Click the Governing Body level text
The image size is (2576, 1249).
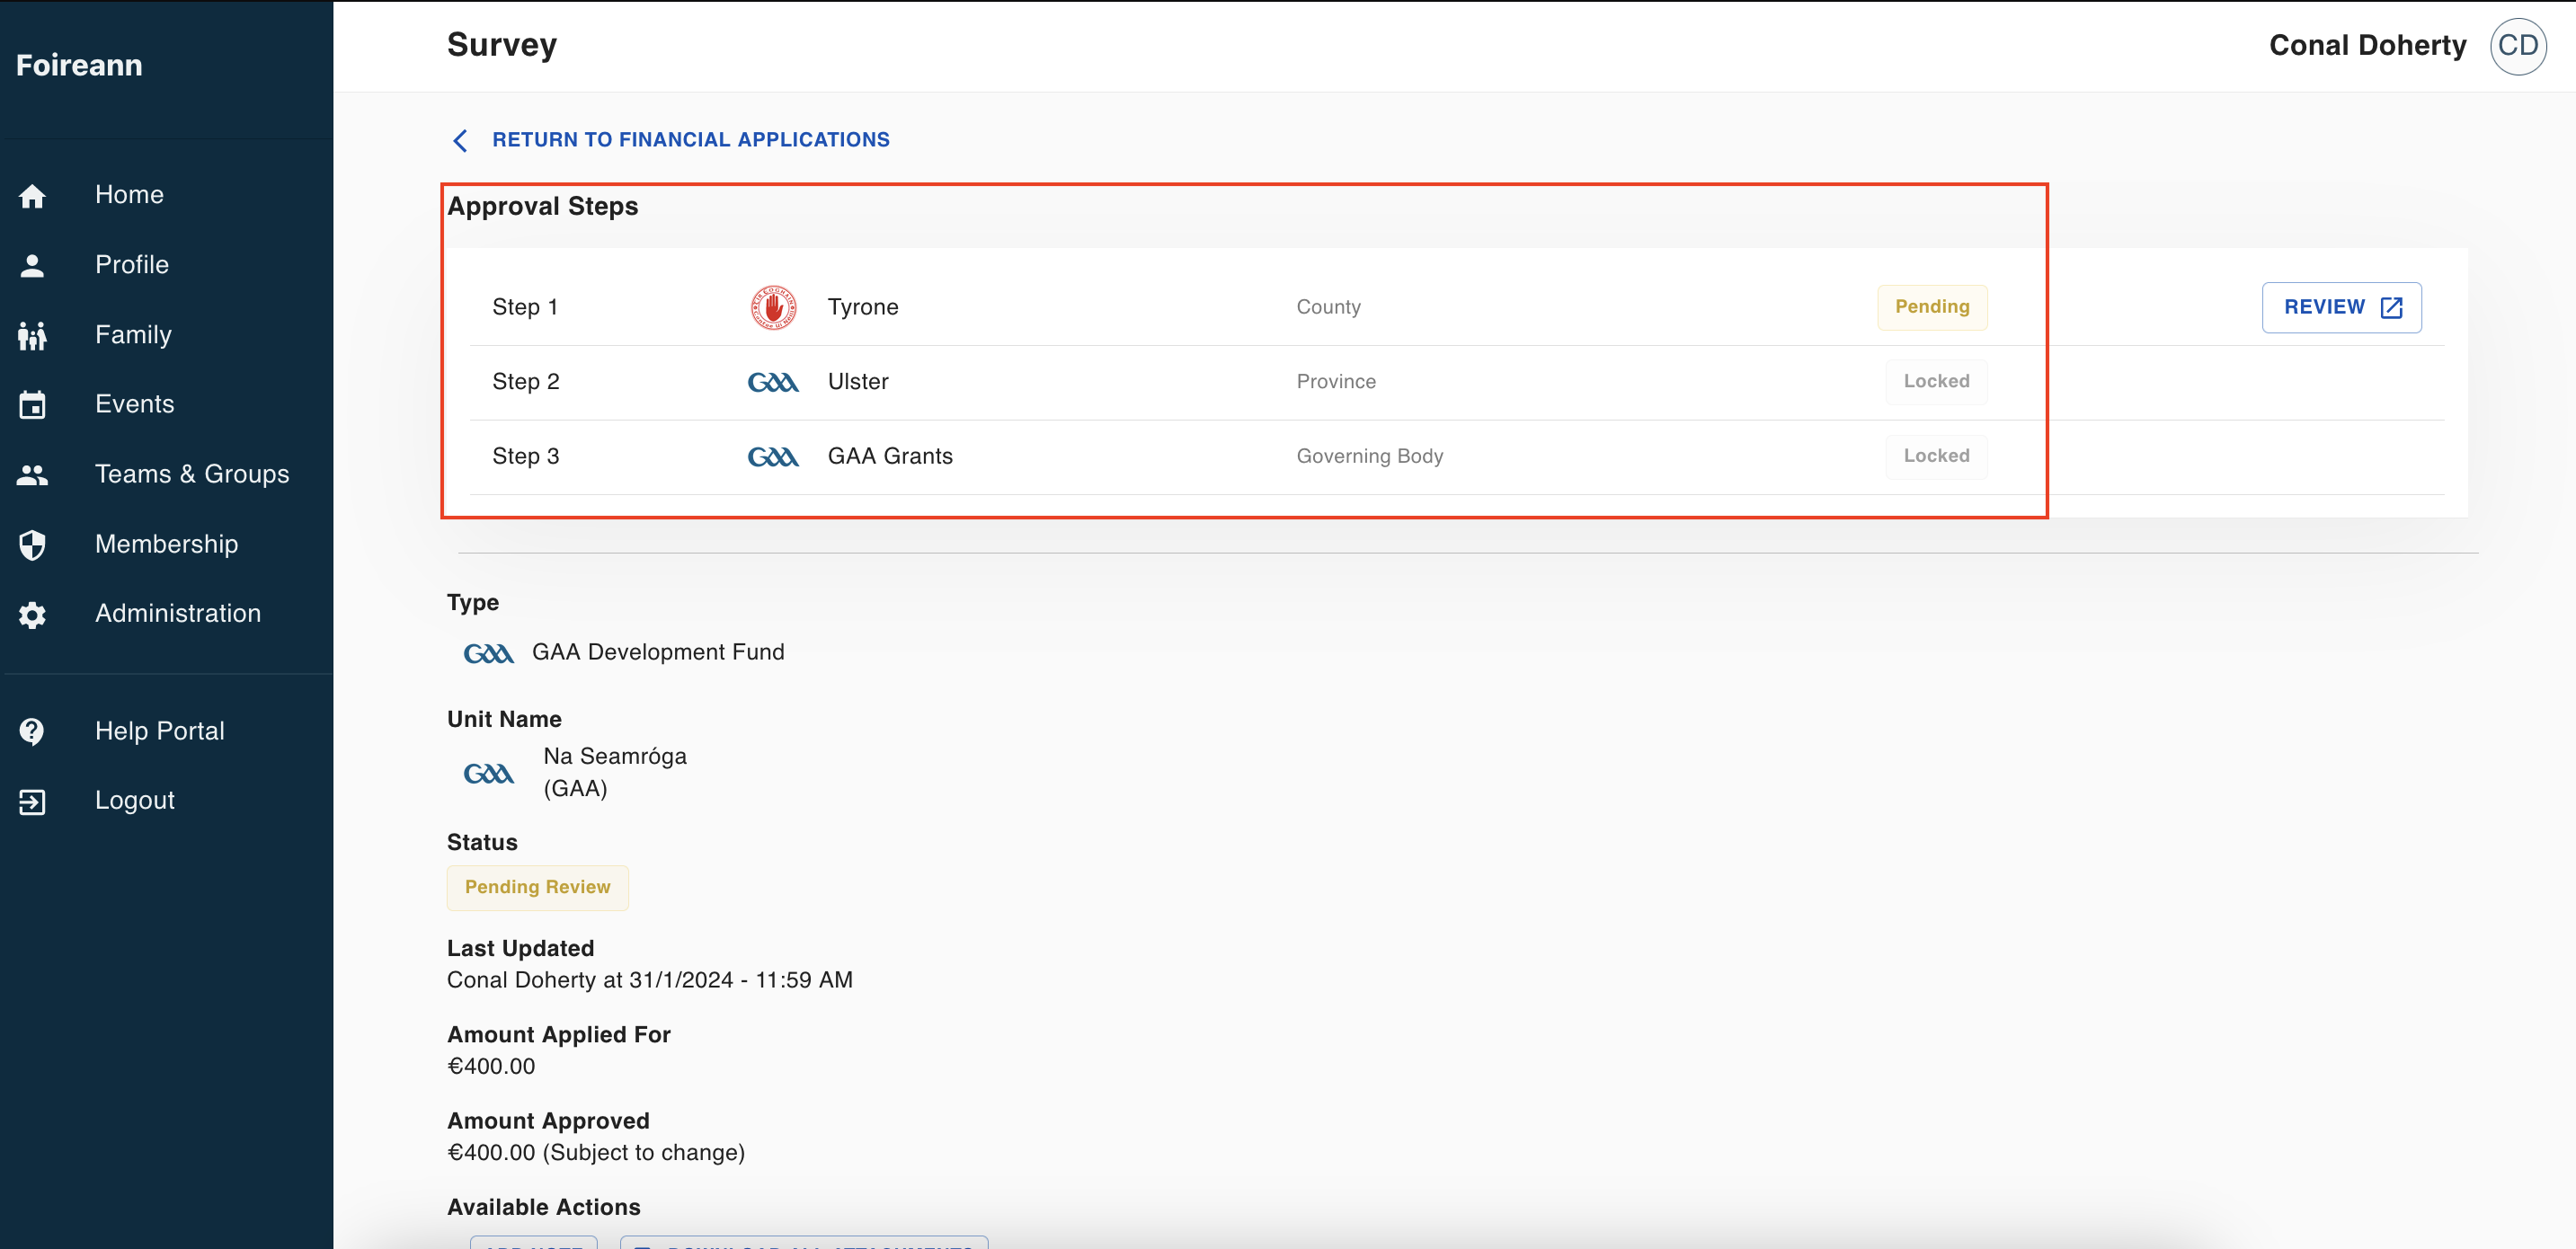(x=1369, y=456)
